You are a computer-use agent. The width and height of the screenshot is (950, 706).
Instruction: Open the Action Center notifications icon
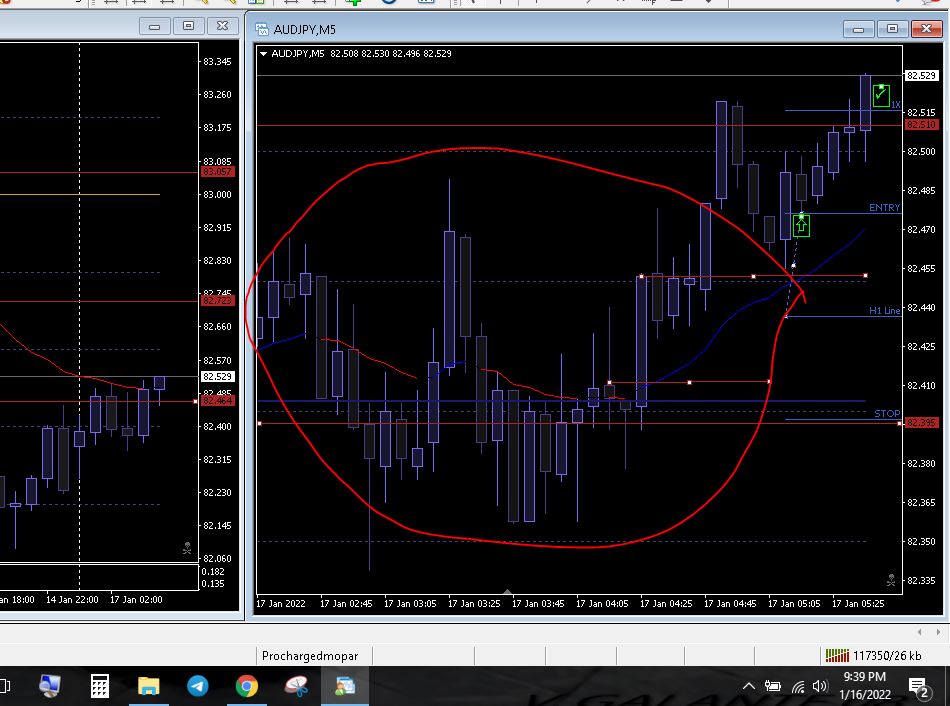919,687
